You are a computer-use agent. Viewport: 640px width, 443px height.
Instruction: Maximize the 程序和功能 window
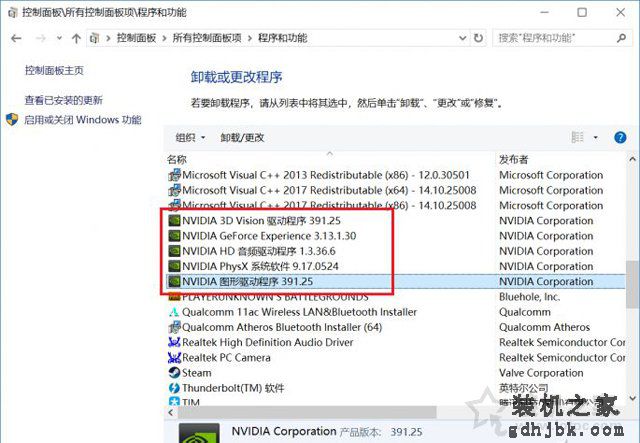click(x=582, y=12)
